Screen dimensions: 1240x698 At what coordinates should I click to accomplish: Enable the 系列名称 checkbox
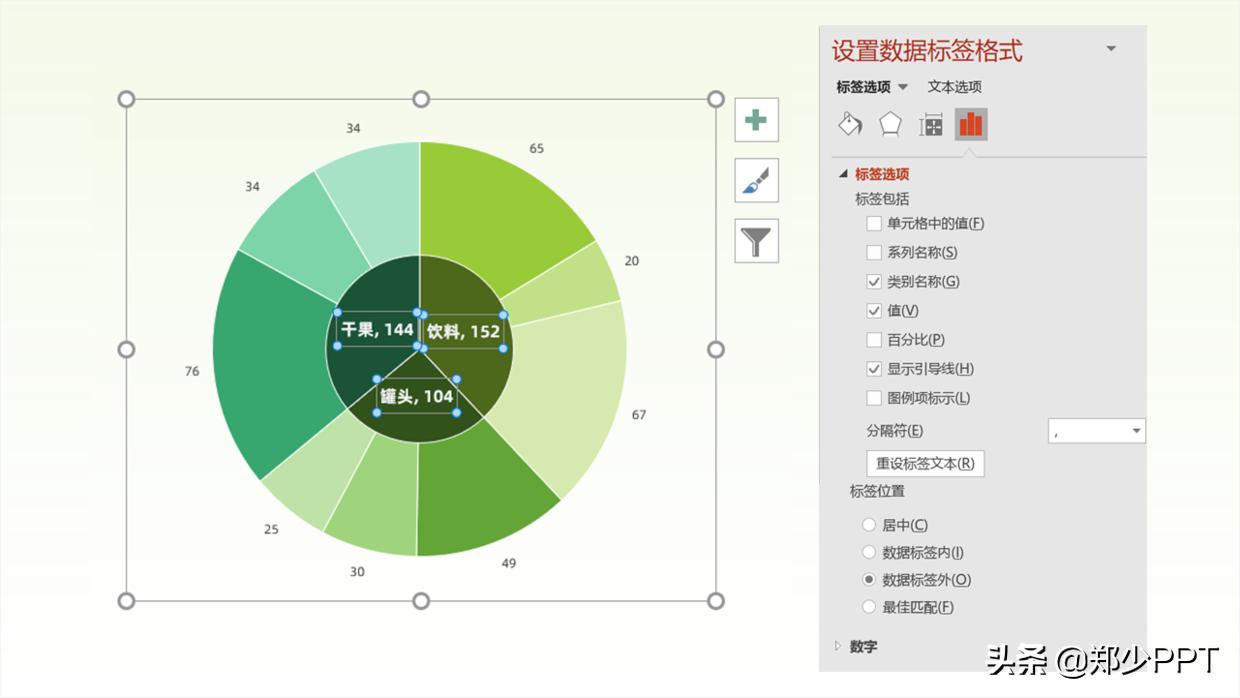874,252
